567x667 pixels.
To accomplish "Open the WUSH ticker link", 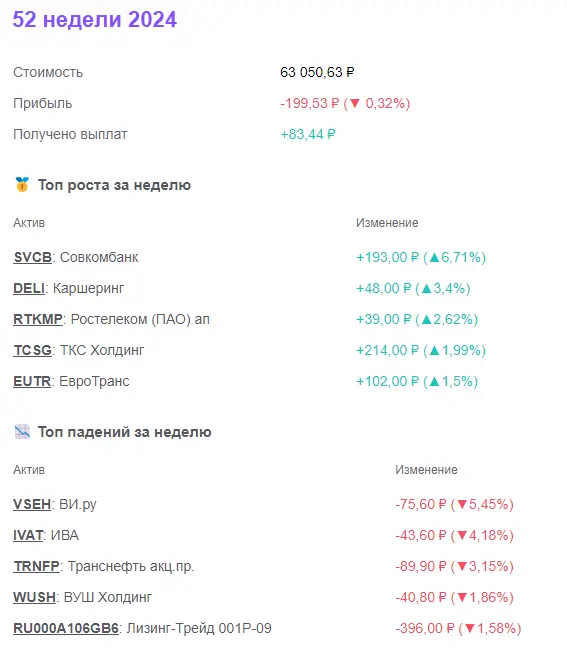I will [x=34, y=597].
